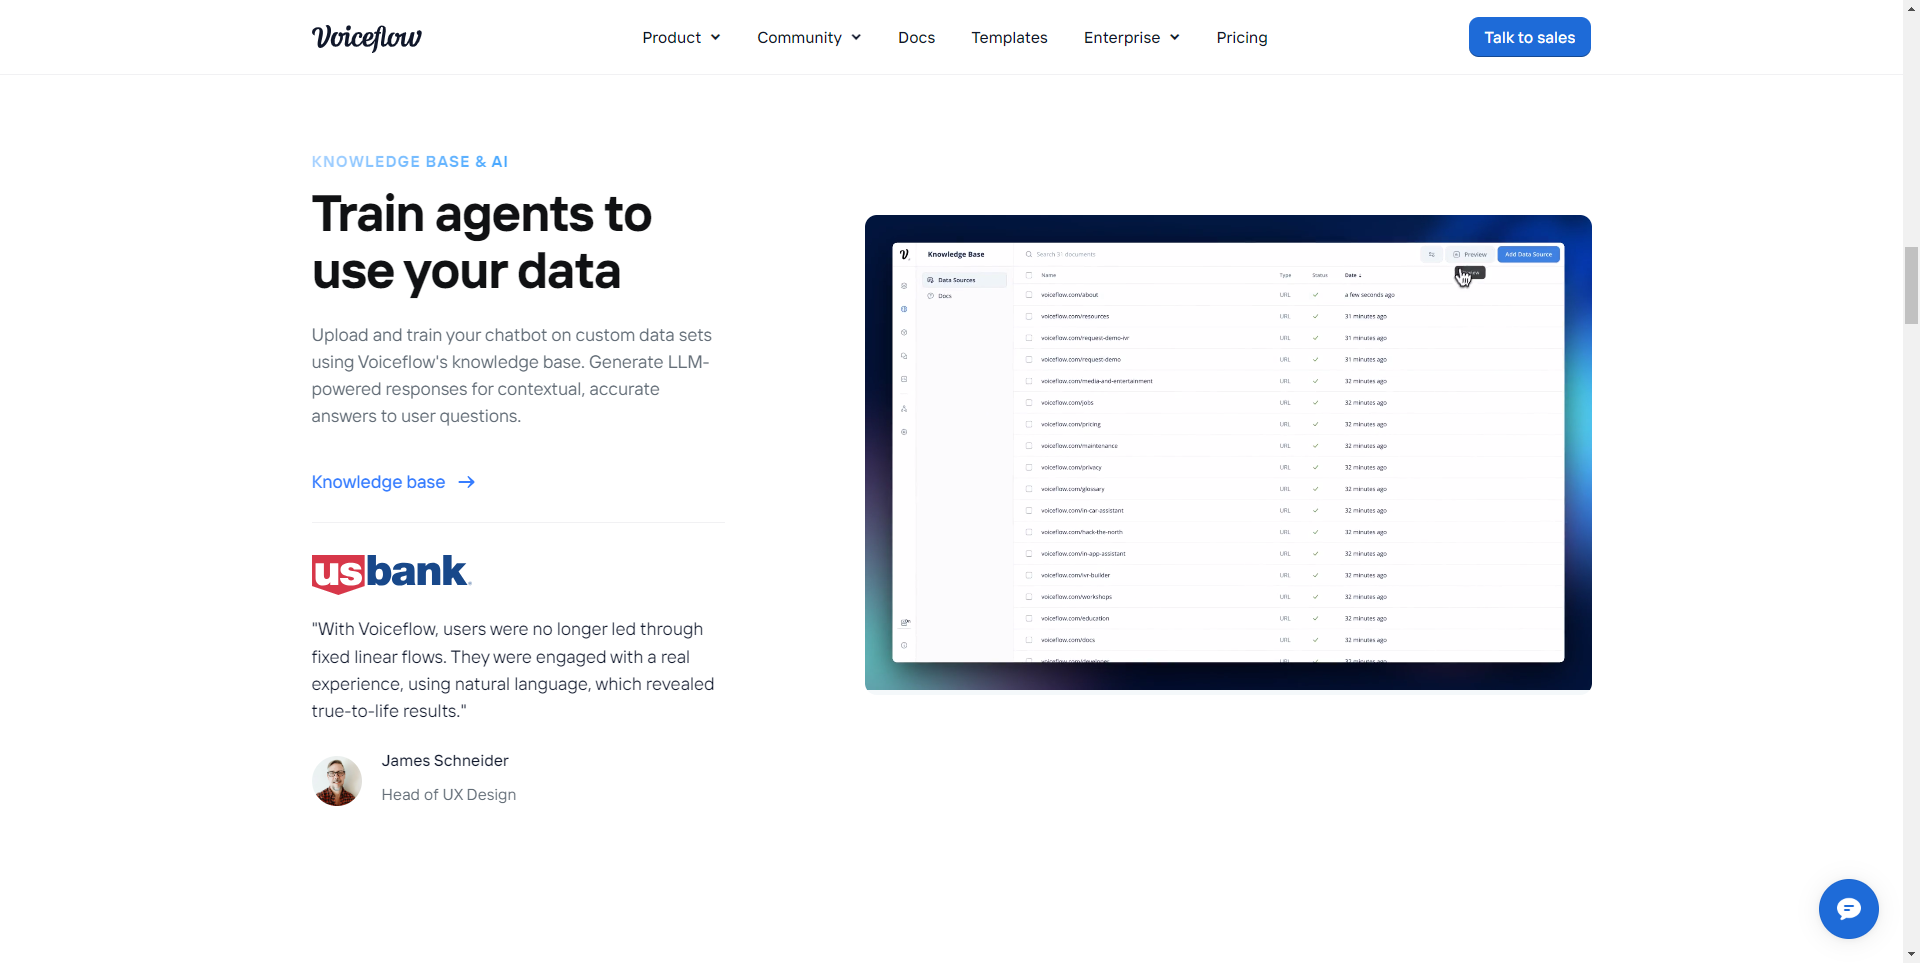Click the Type column header
The image size is (1920, 963).
point(1286,275)
